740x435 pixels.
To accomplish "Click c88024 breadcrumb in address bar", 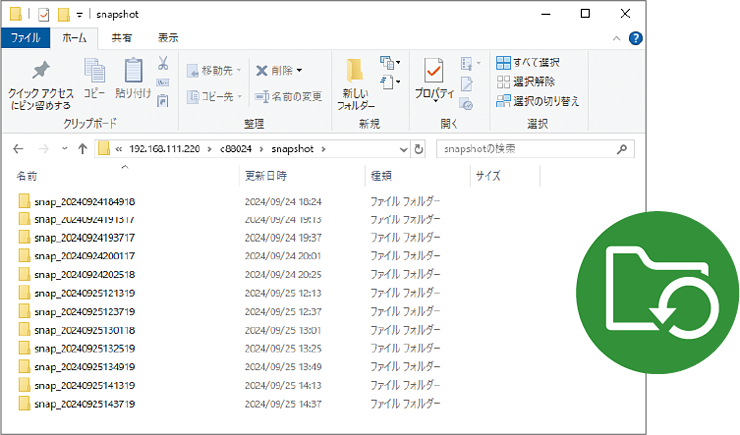I will click(x=235, y=149).
